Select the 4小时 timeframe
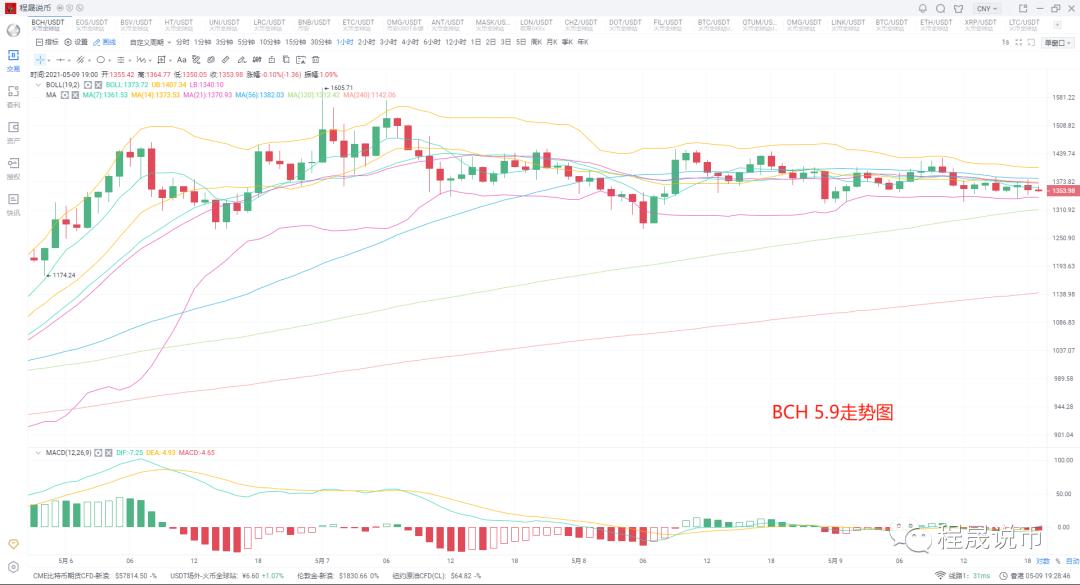The height and width of the screenshot is (585, 1080). click(x=411, y=42)
